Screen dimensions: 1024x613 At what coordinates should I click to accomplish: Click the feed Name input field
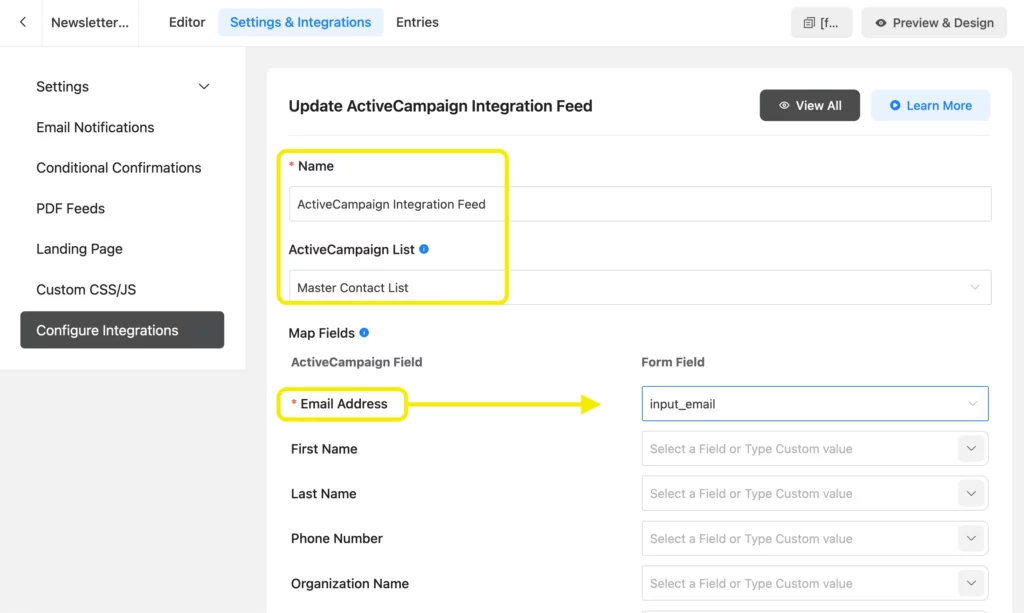[x=640, y=204]
